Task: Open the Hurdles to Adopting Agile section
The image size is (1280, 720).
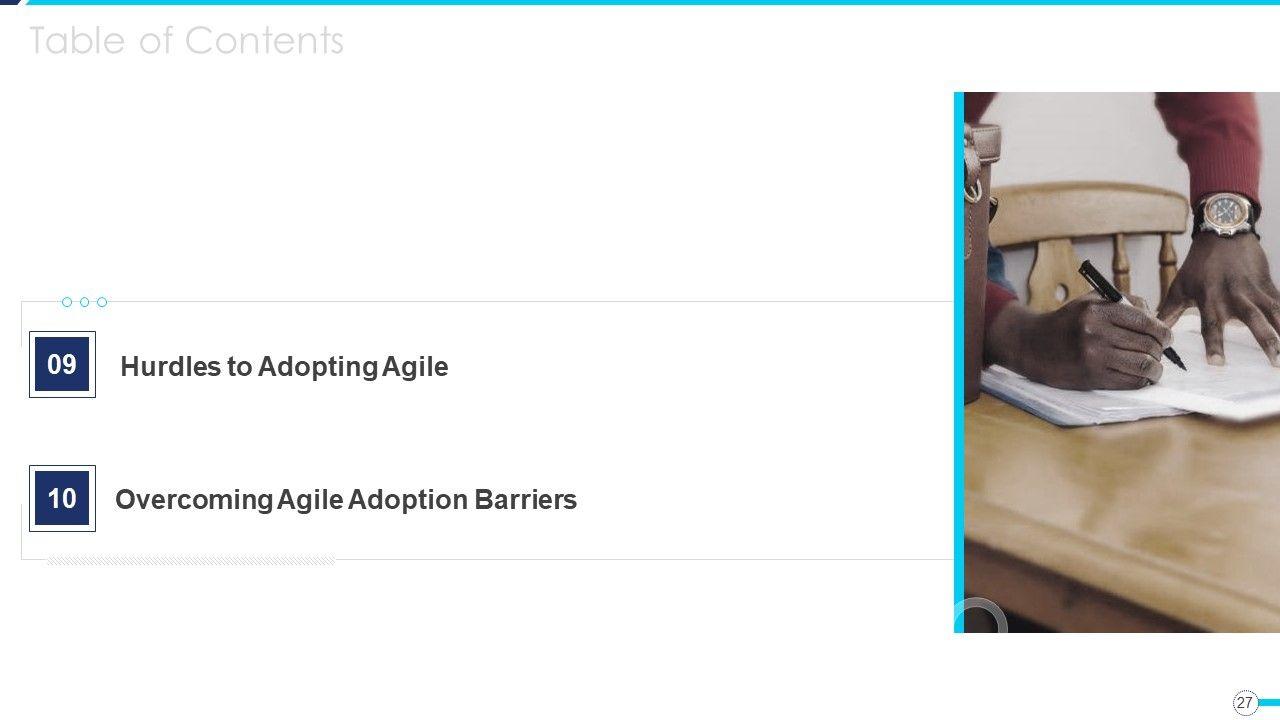Action: click(284, 367)
